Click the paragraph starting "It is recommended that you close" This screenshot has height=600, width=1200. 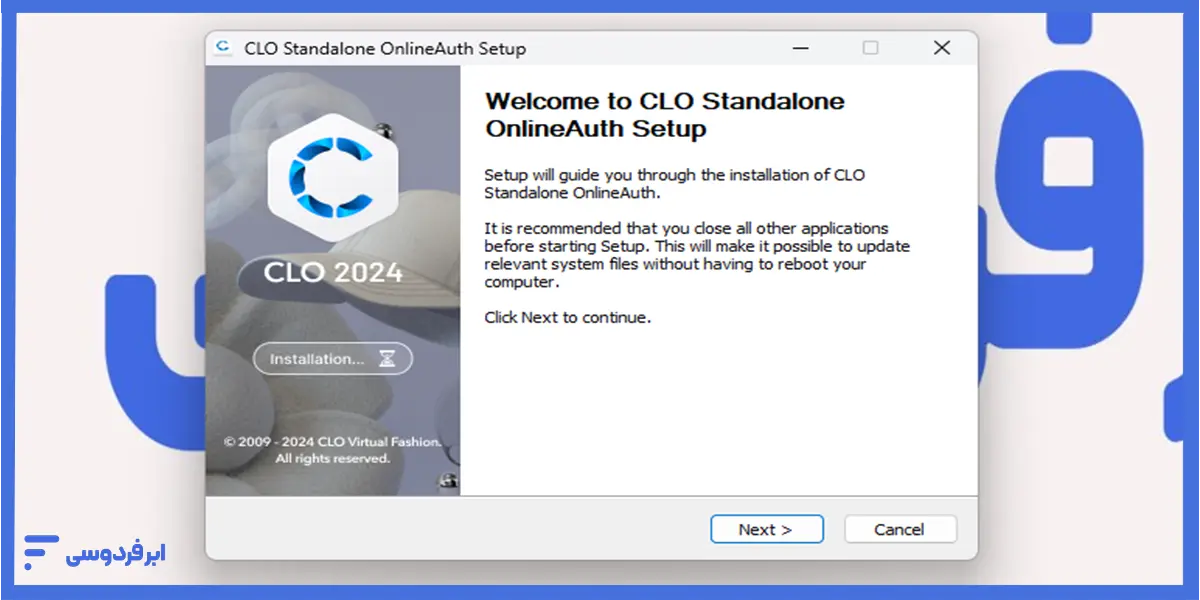coord(697,255)
